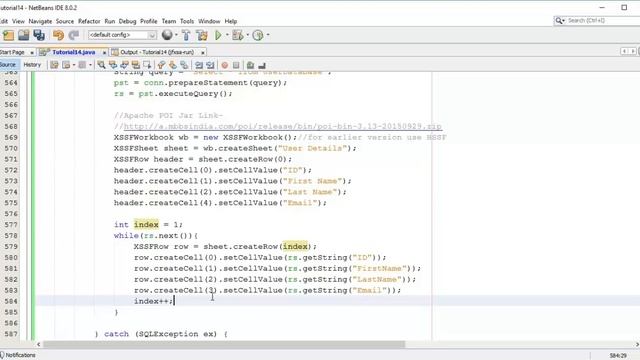Expand the Run Project dropdown arrow

coord(227,35)
